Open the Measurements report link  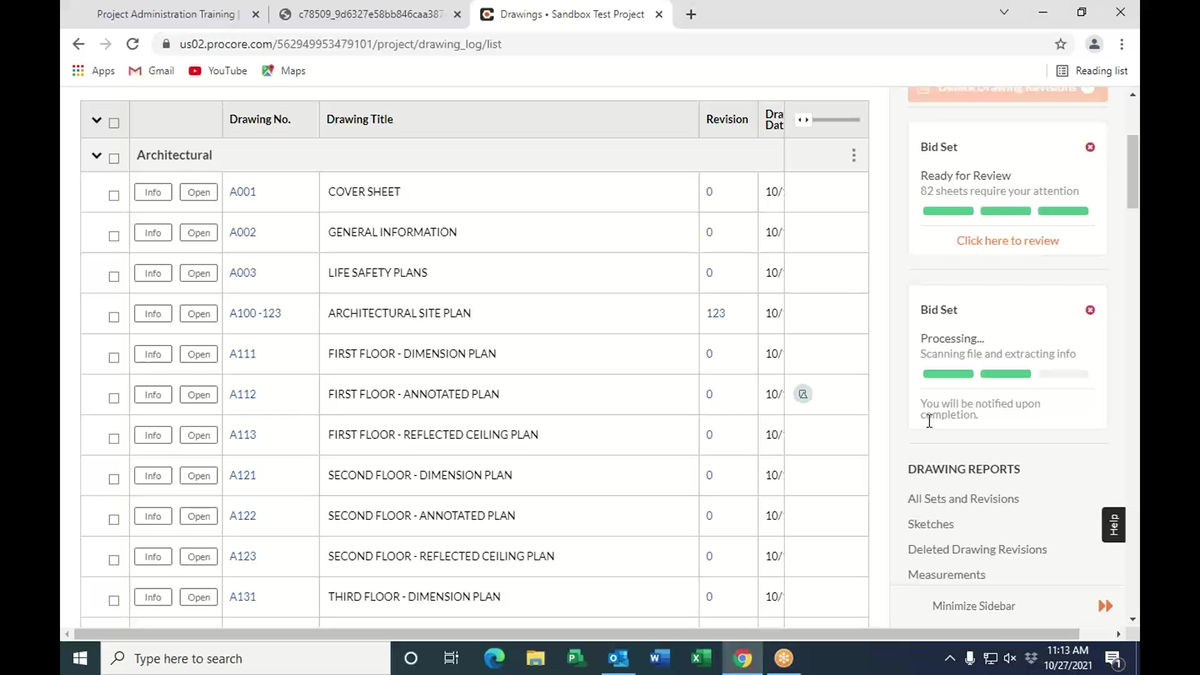tap(947, 575)
